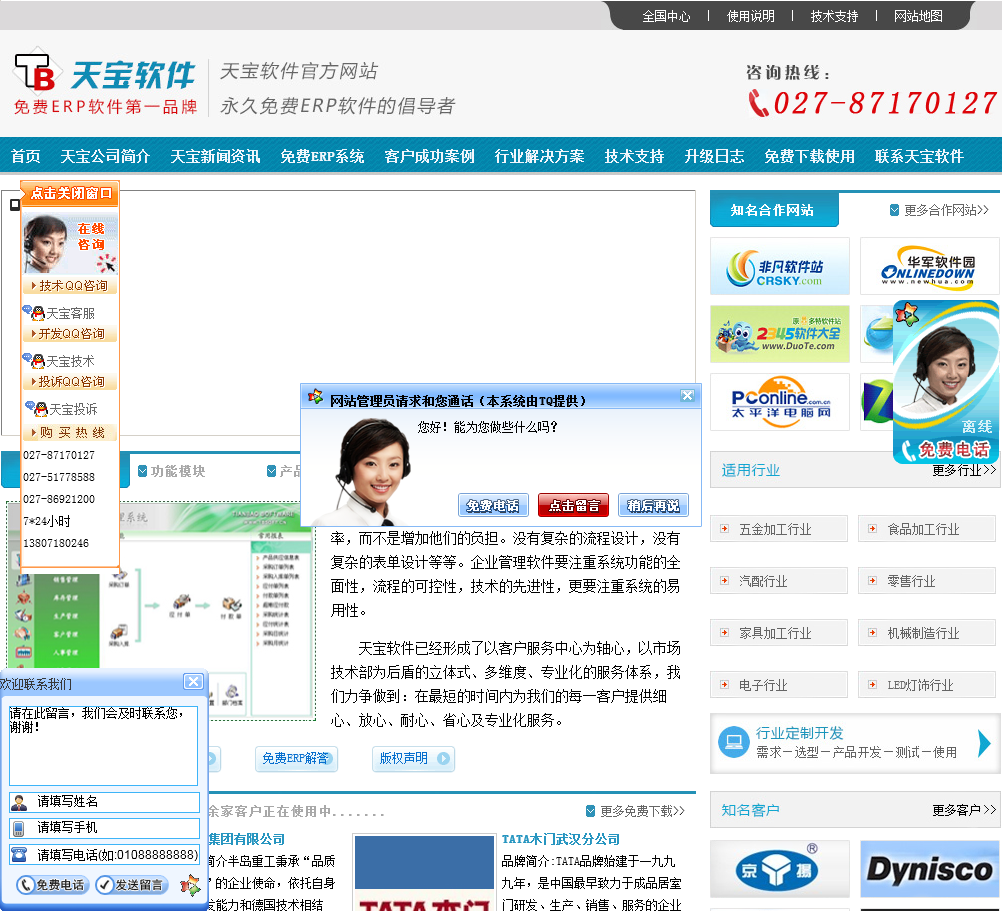Click 请填写手机 input field
This screenshot has height=911, width=1002.
(105, 828)
